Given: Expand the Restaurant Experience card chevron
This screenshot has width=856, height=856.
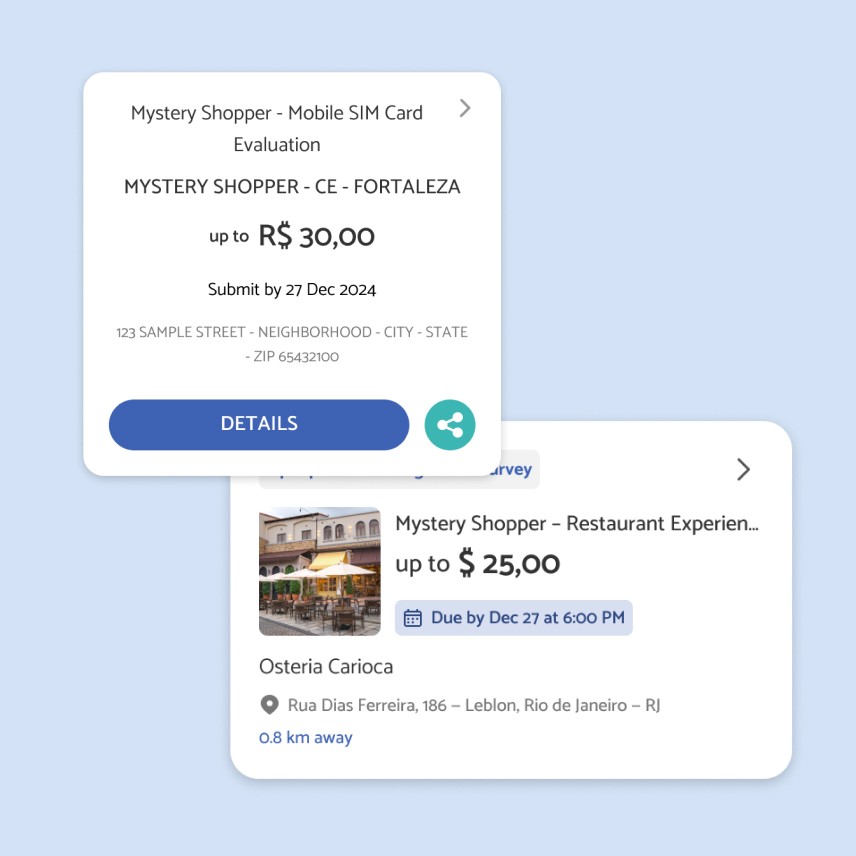Looking at the screenshot, I should click(743, 469).
